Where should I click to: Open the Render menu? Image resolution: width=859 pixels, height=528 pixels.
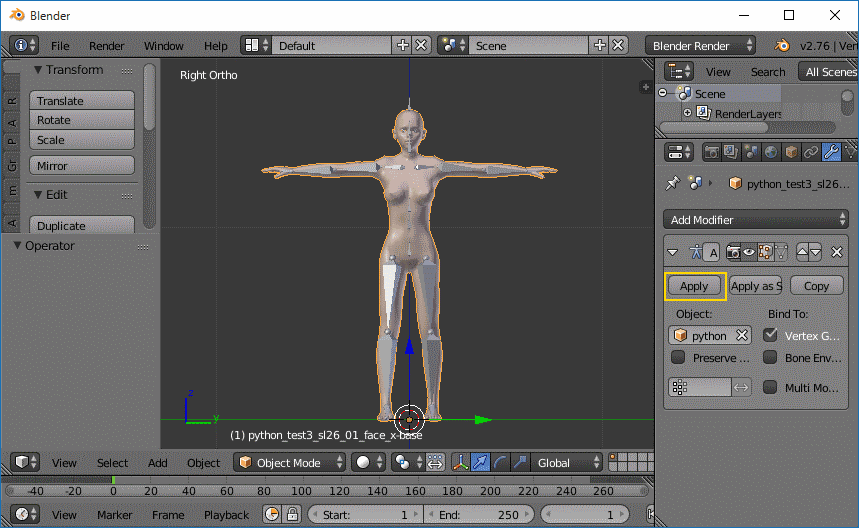(x=107, y=46)
